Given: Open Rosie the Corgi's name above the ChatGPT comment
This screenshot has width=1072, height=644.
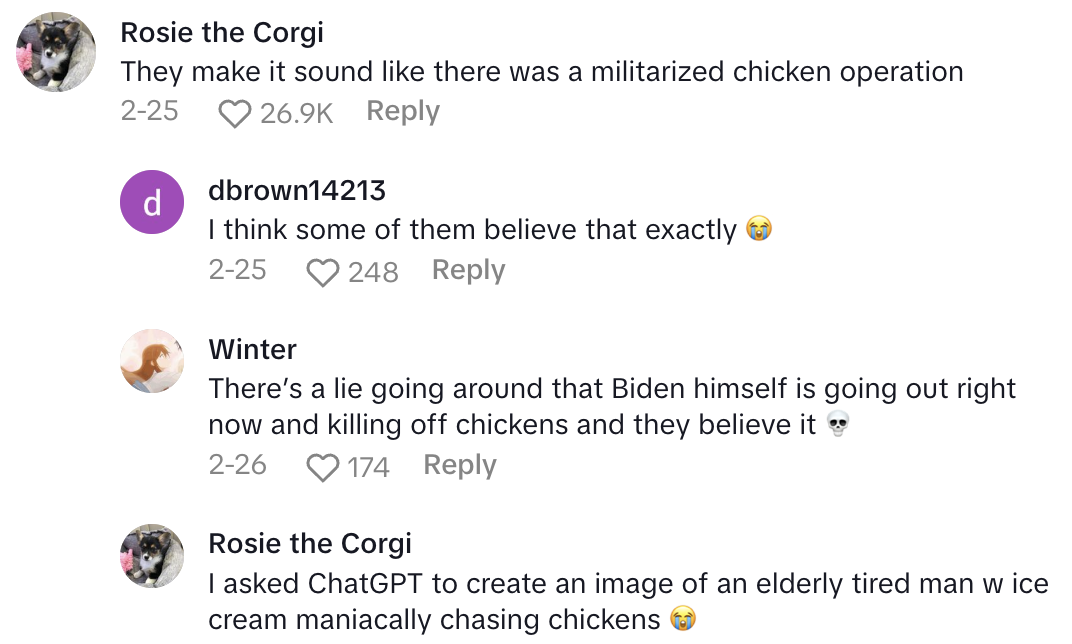Looking at the screenshot, I should click(310, 543).
